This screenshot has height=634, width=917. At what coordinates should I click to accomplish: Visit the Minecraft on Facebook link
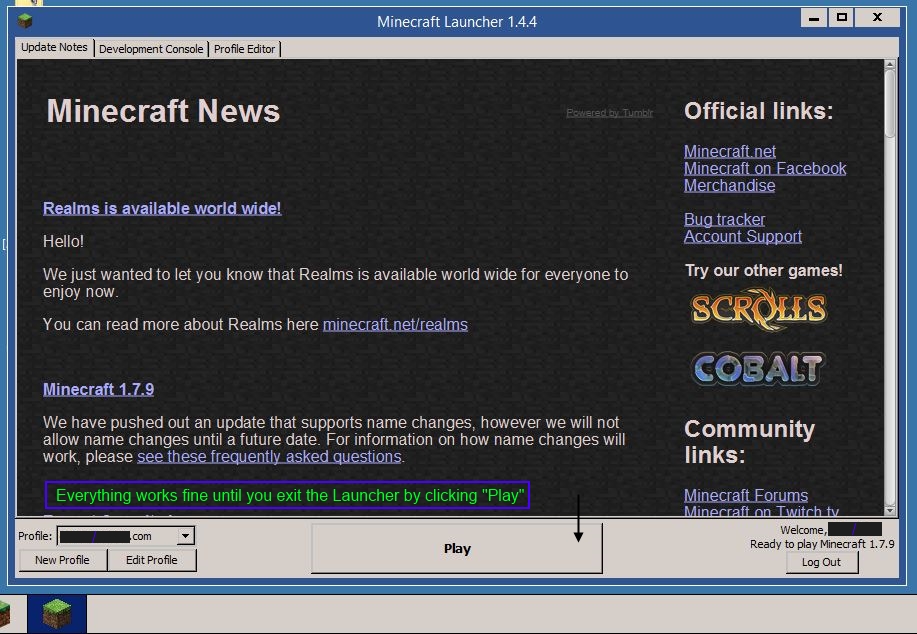(x=764, y=168)
